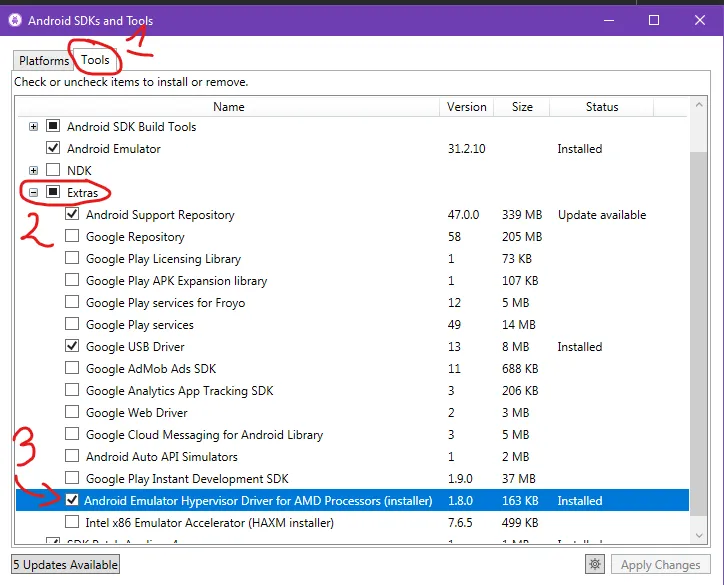Enable Google Play Licensing Library
724x585 pixels.
72,258
